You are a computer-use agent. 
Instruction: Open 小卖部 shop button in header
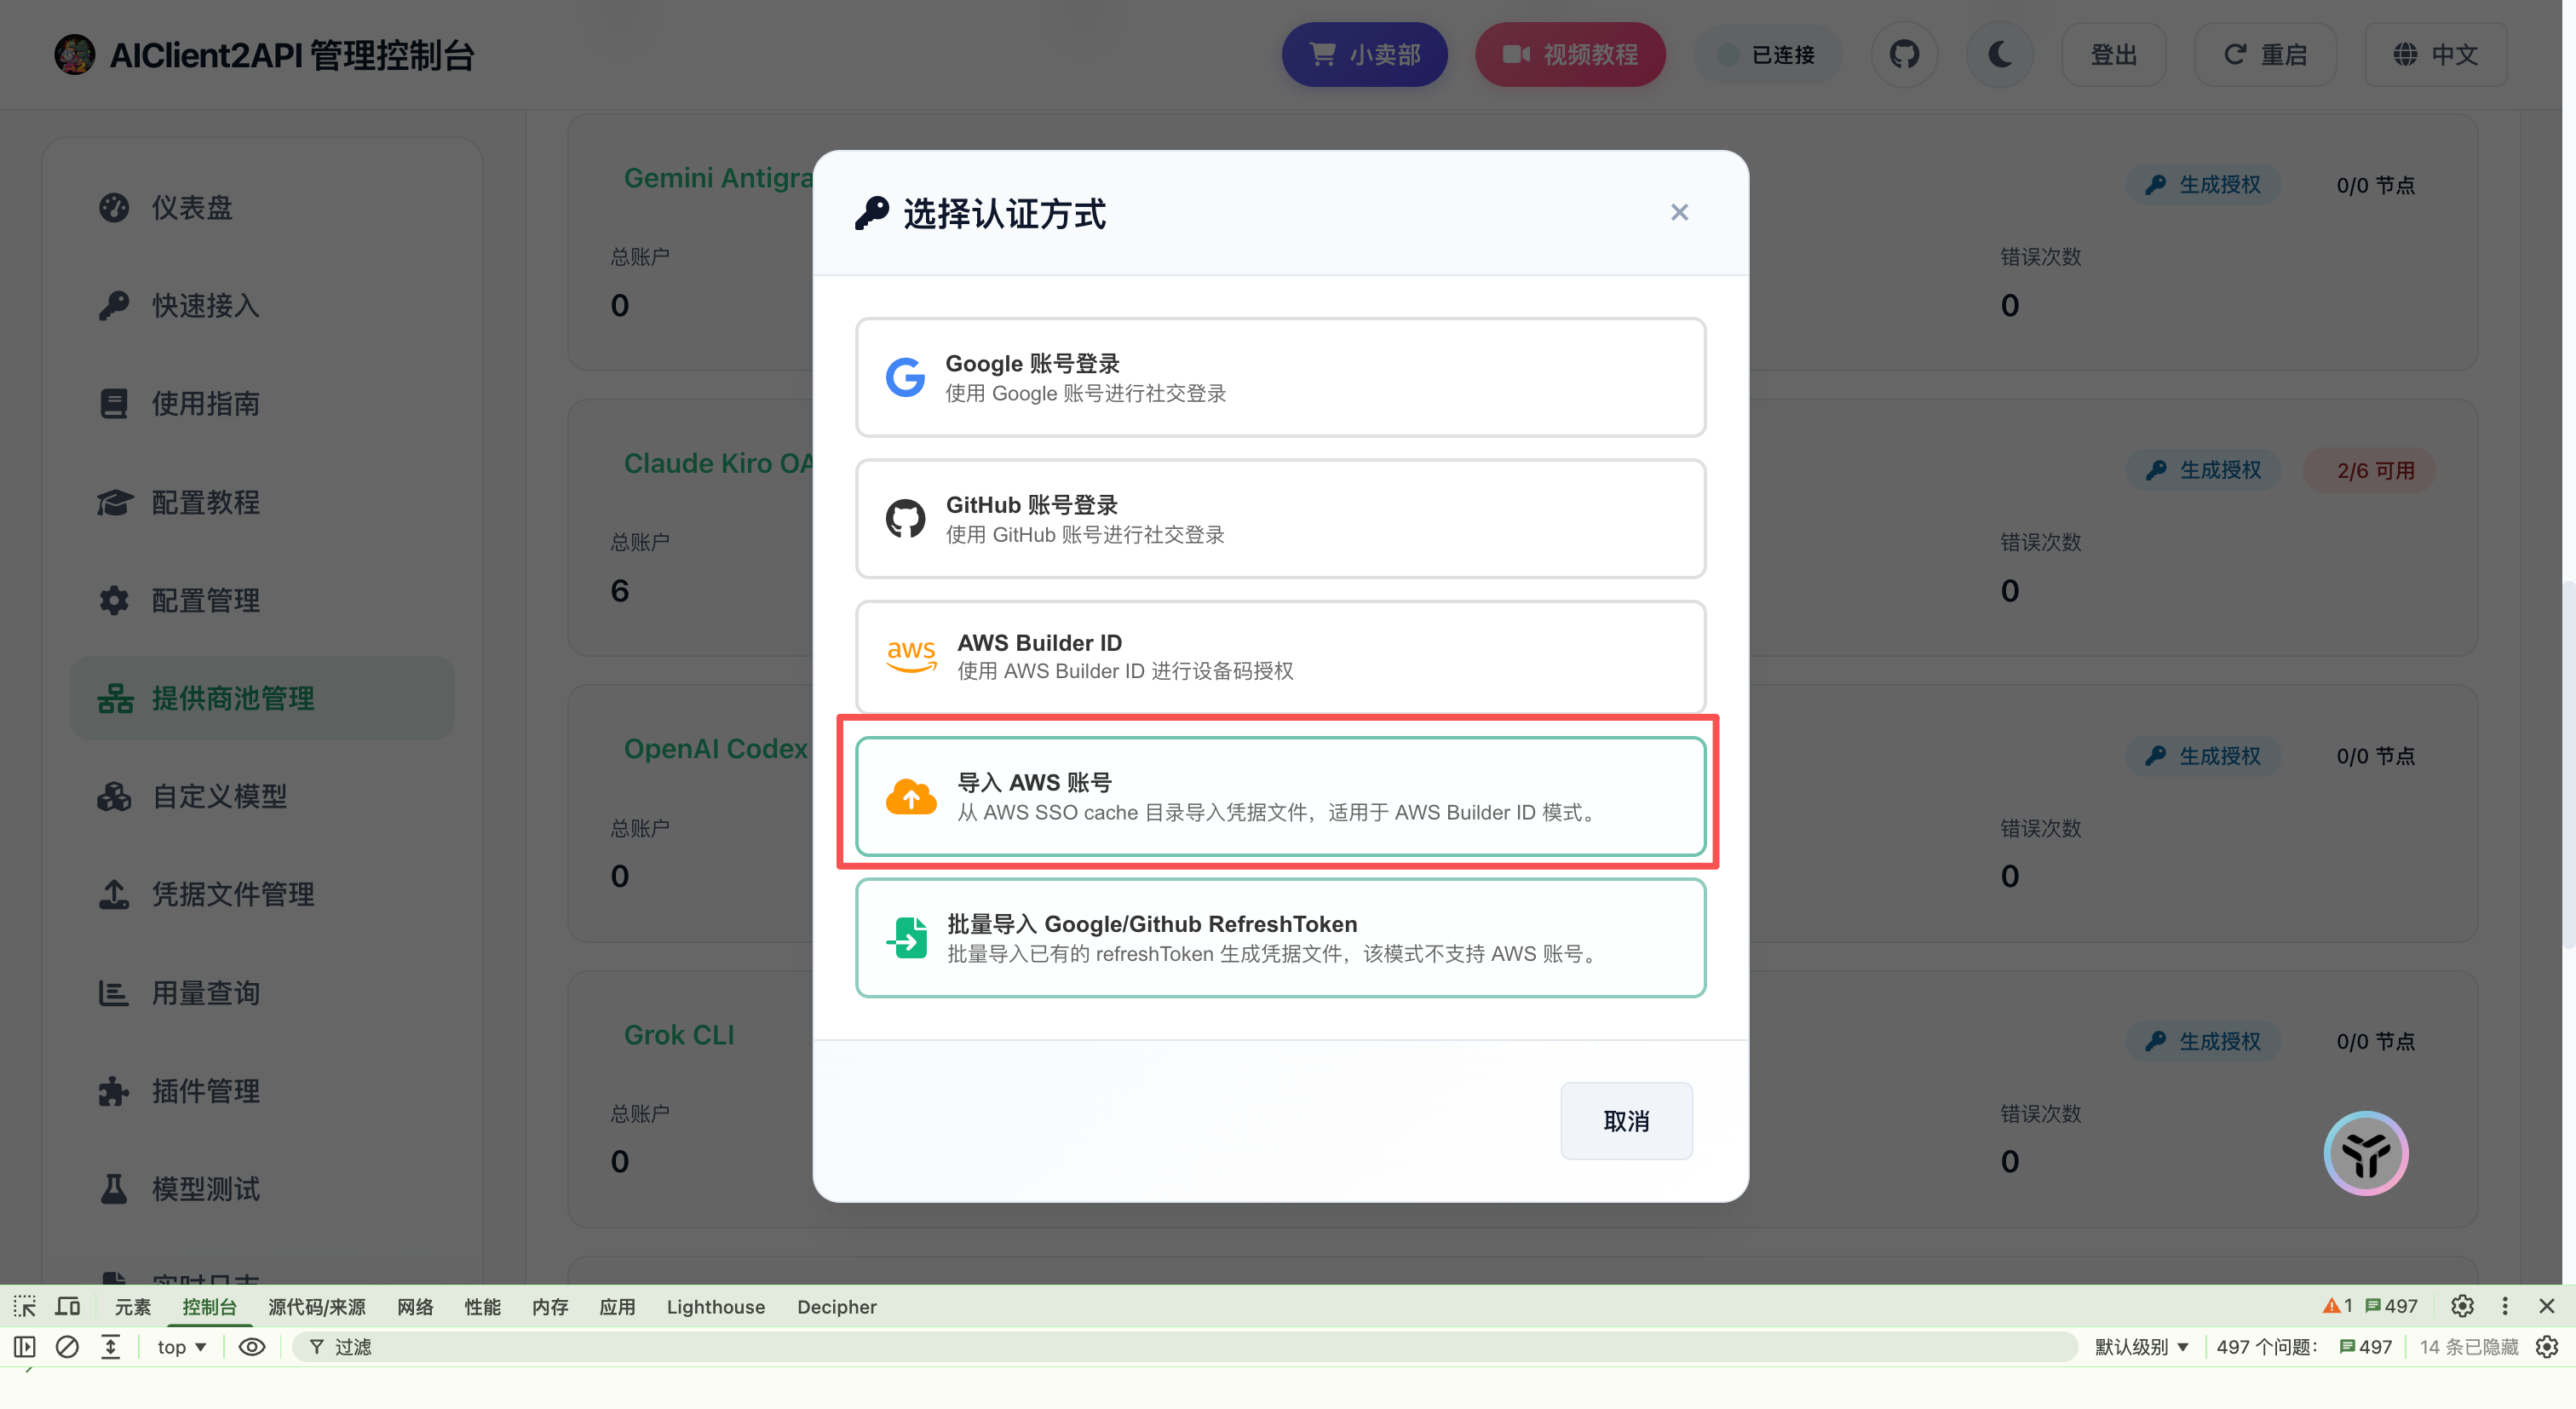click(x=1364, y=54)
